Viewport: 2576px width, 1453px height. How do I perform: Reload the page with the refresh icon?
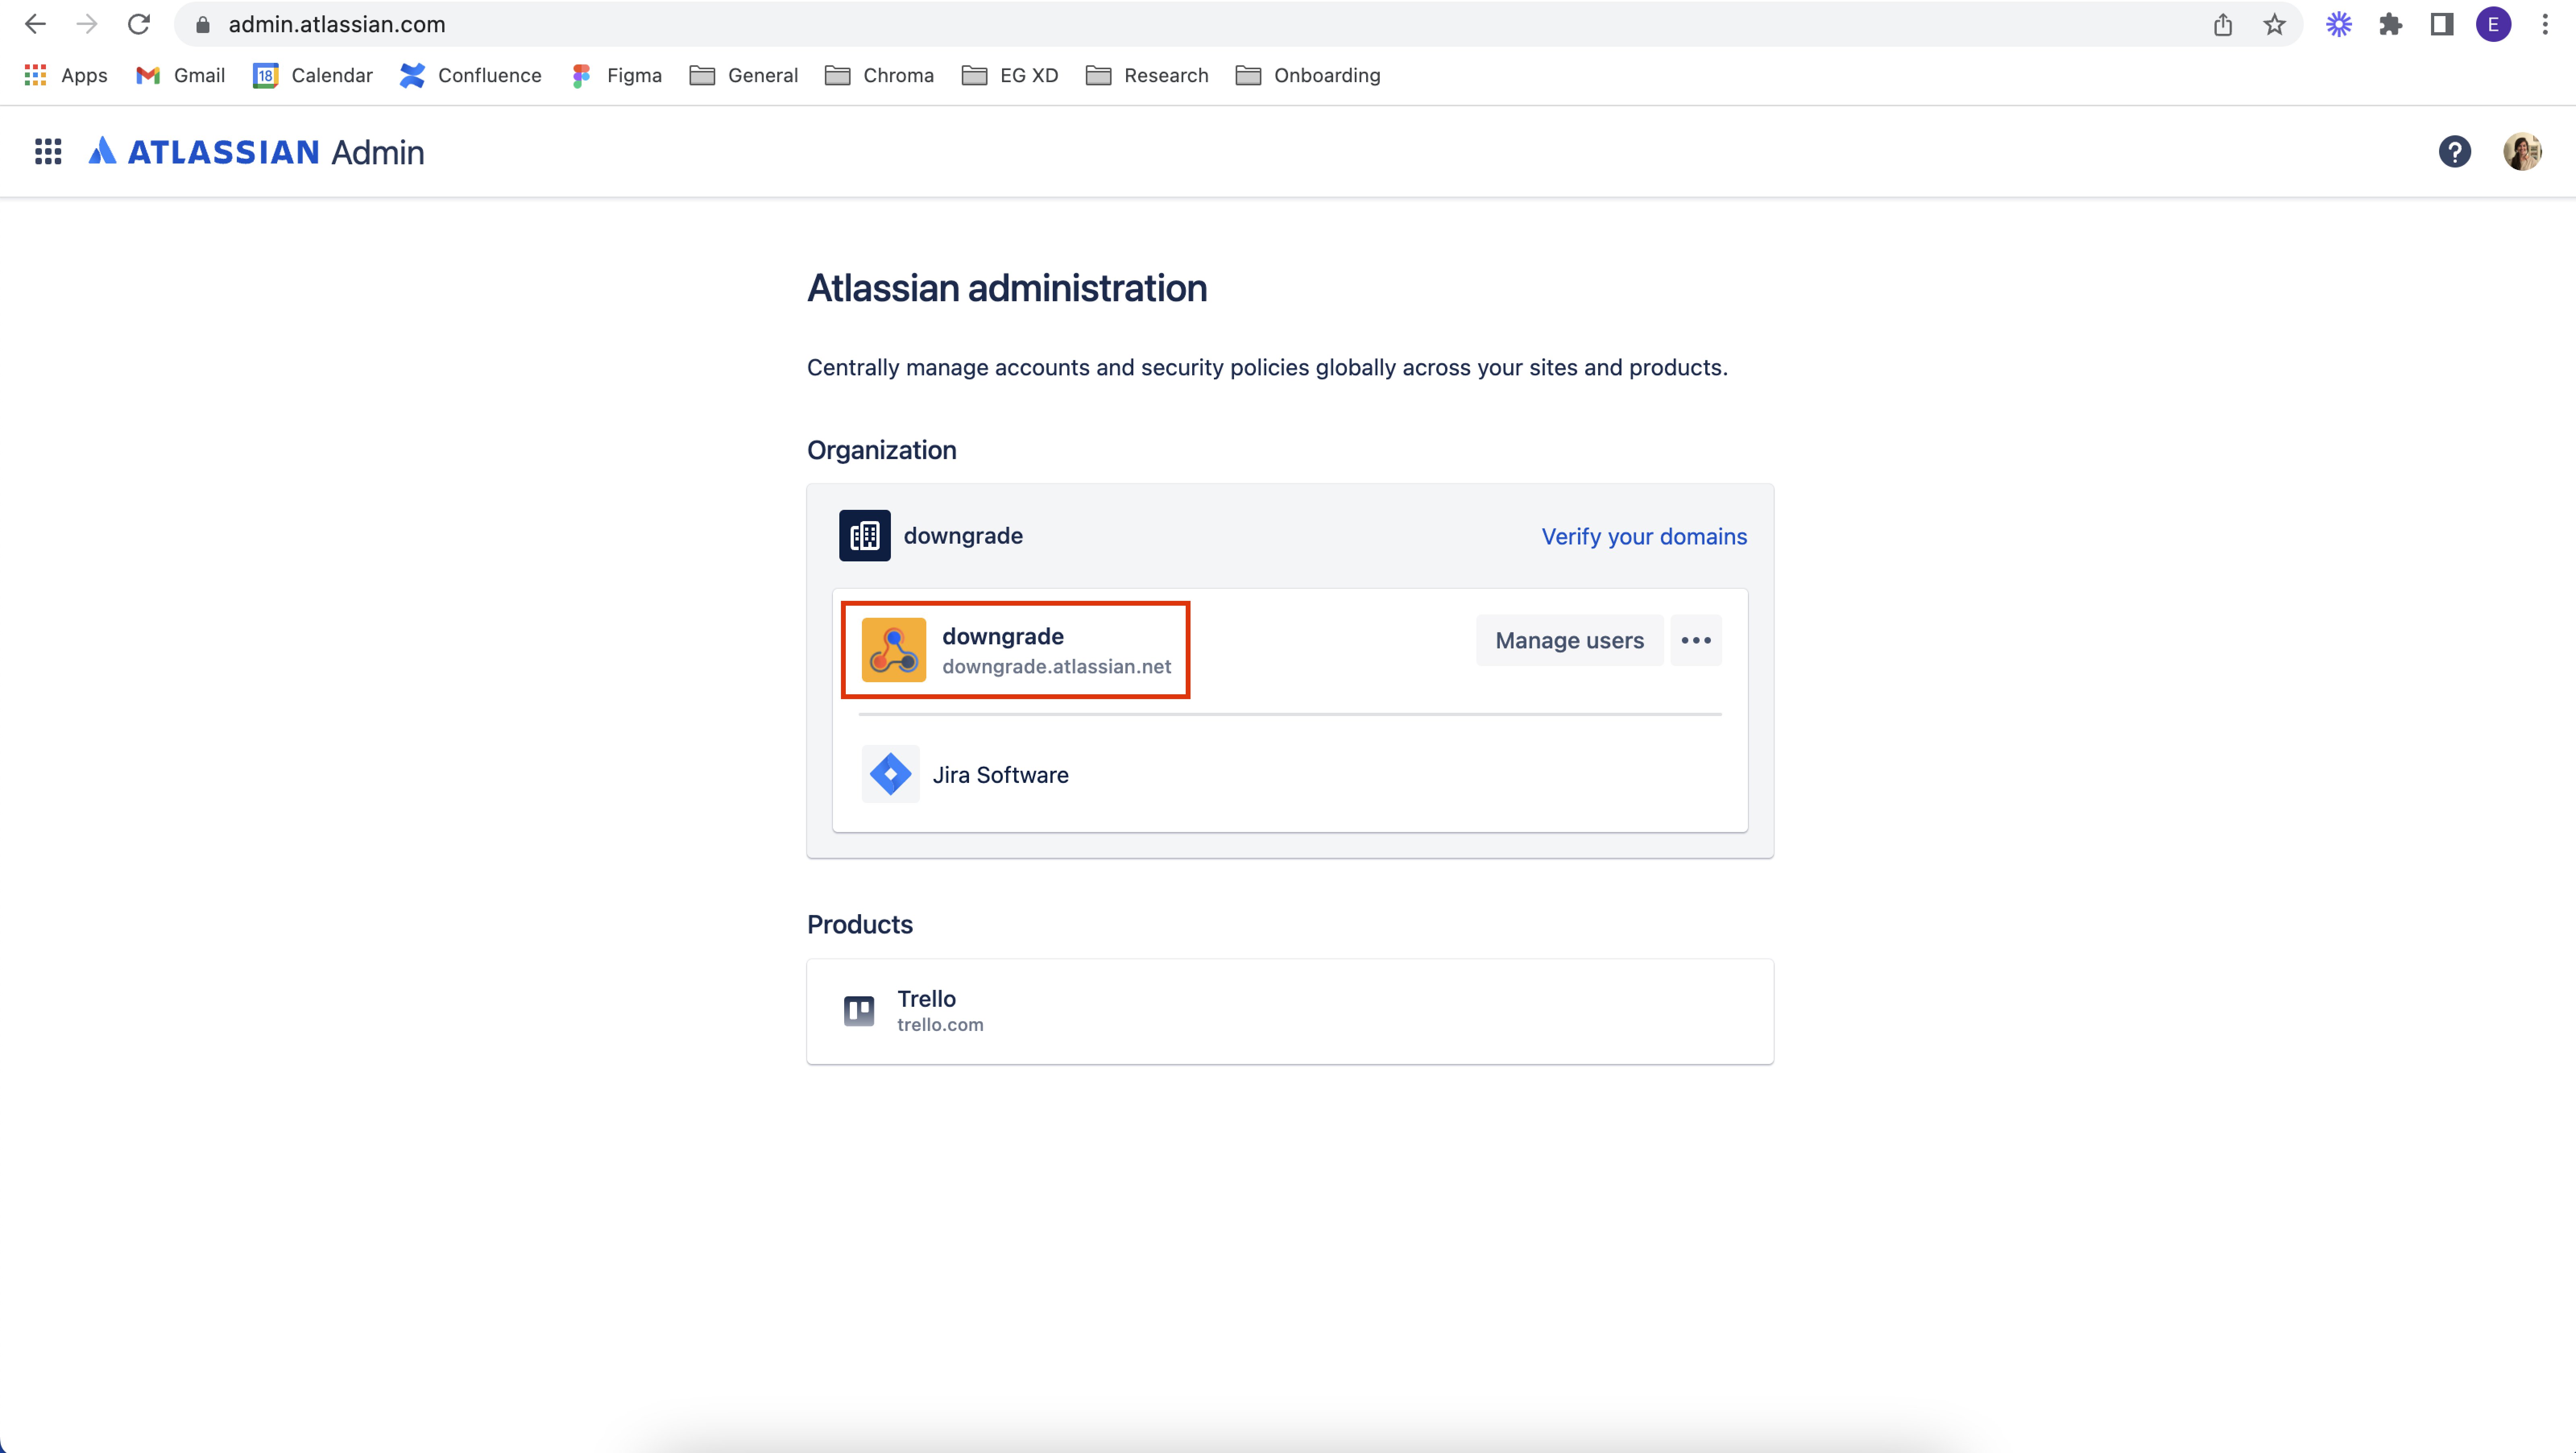pos(139,24)
